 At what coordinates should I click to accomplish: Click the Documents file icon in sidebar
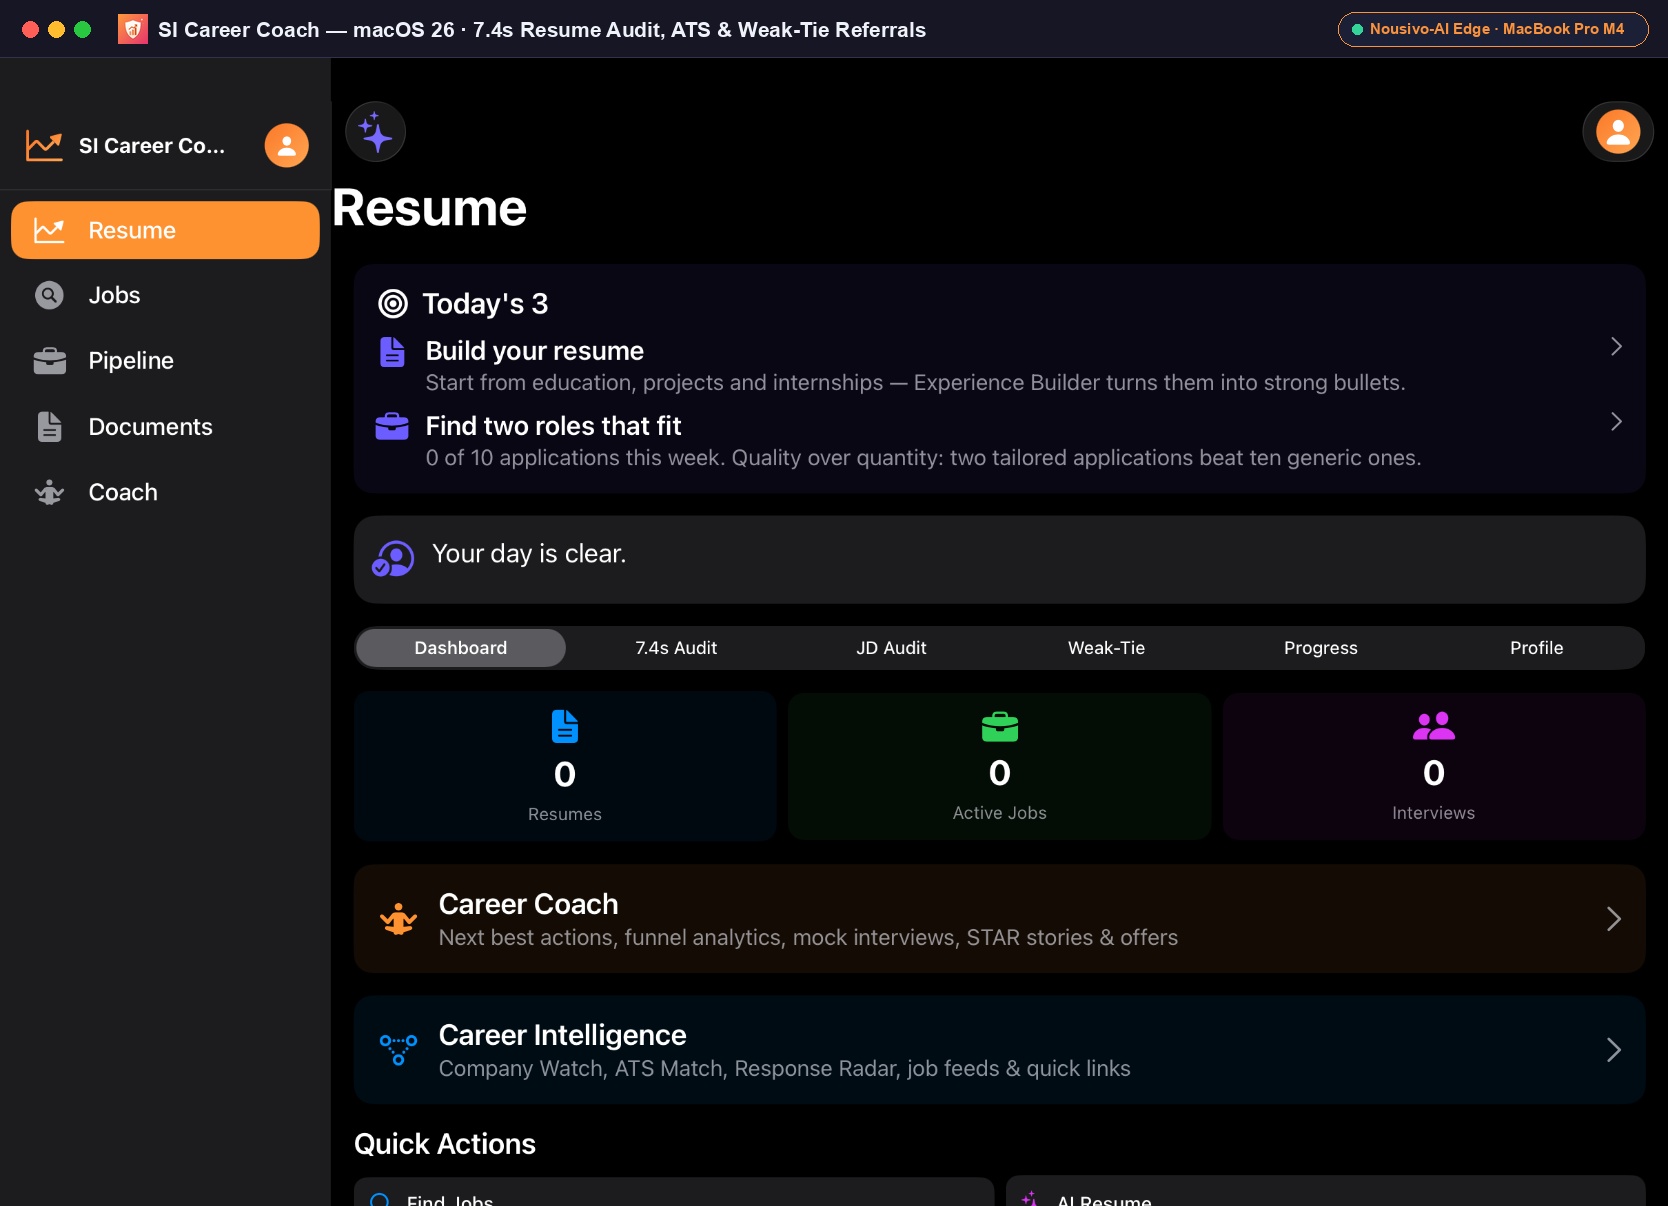tap(49, 427)
